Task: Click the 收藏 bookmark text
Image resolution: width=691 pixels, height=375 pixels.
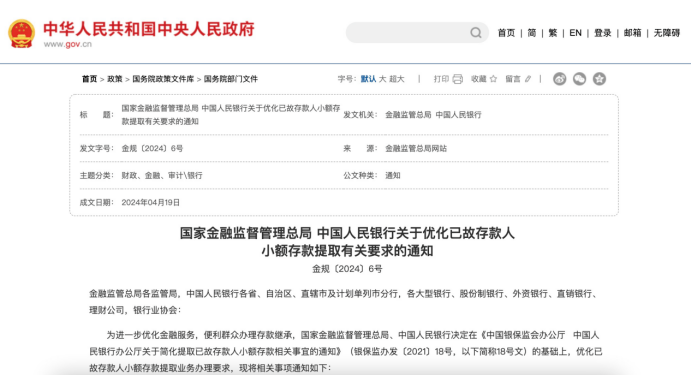Action: [479, 79]
